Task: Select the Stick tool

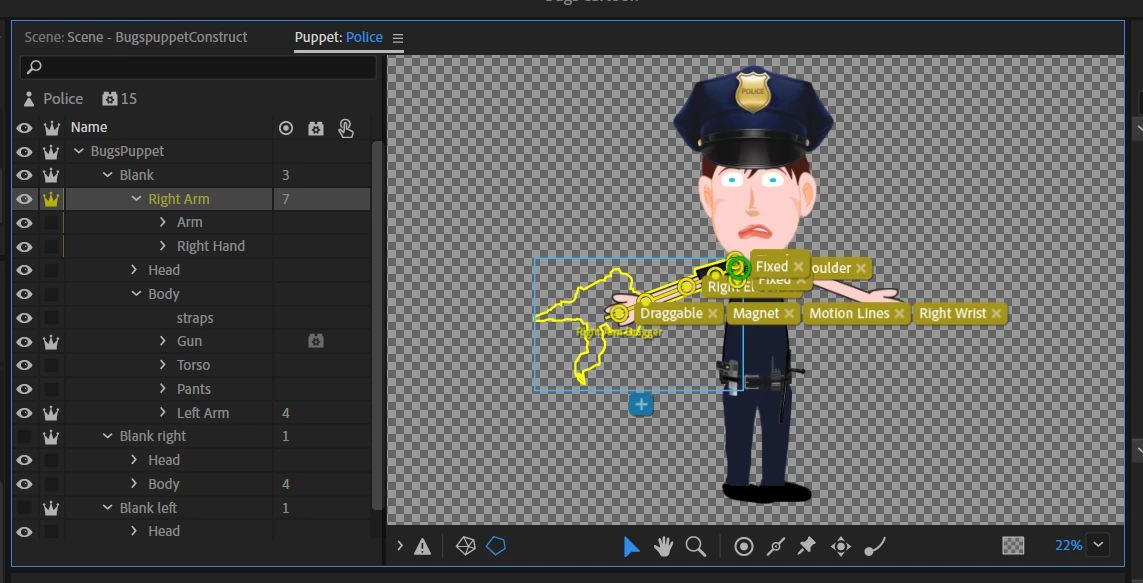Action: 776,547
